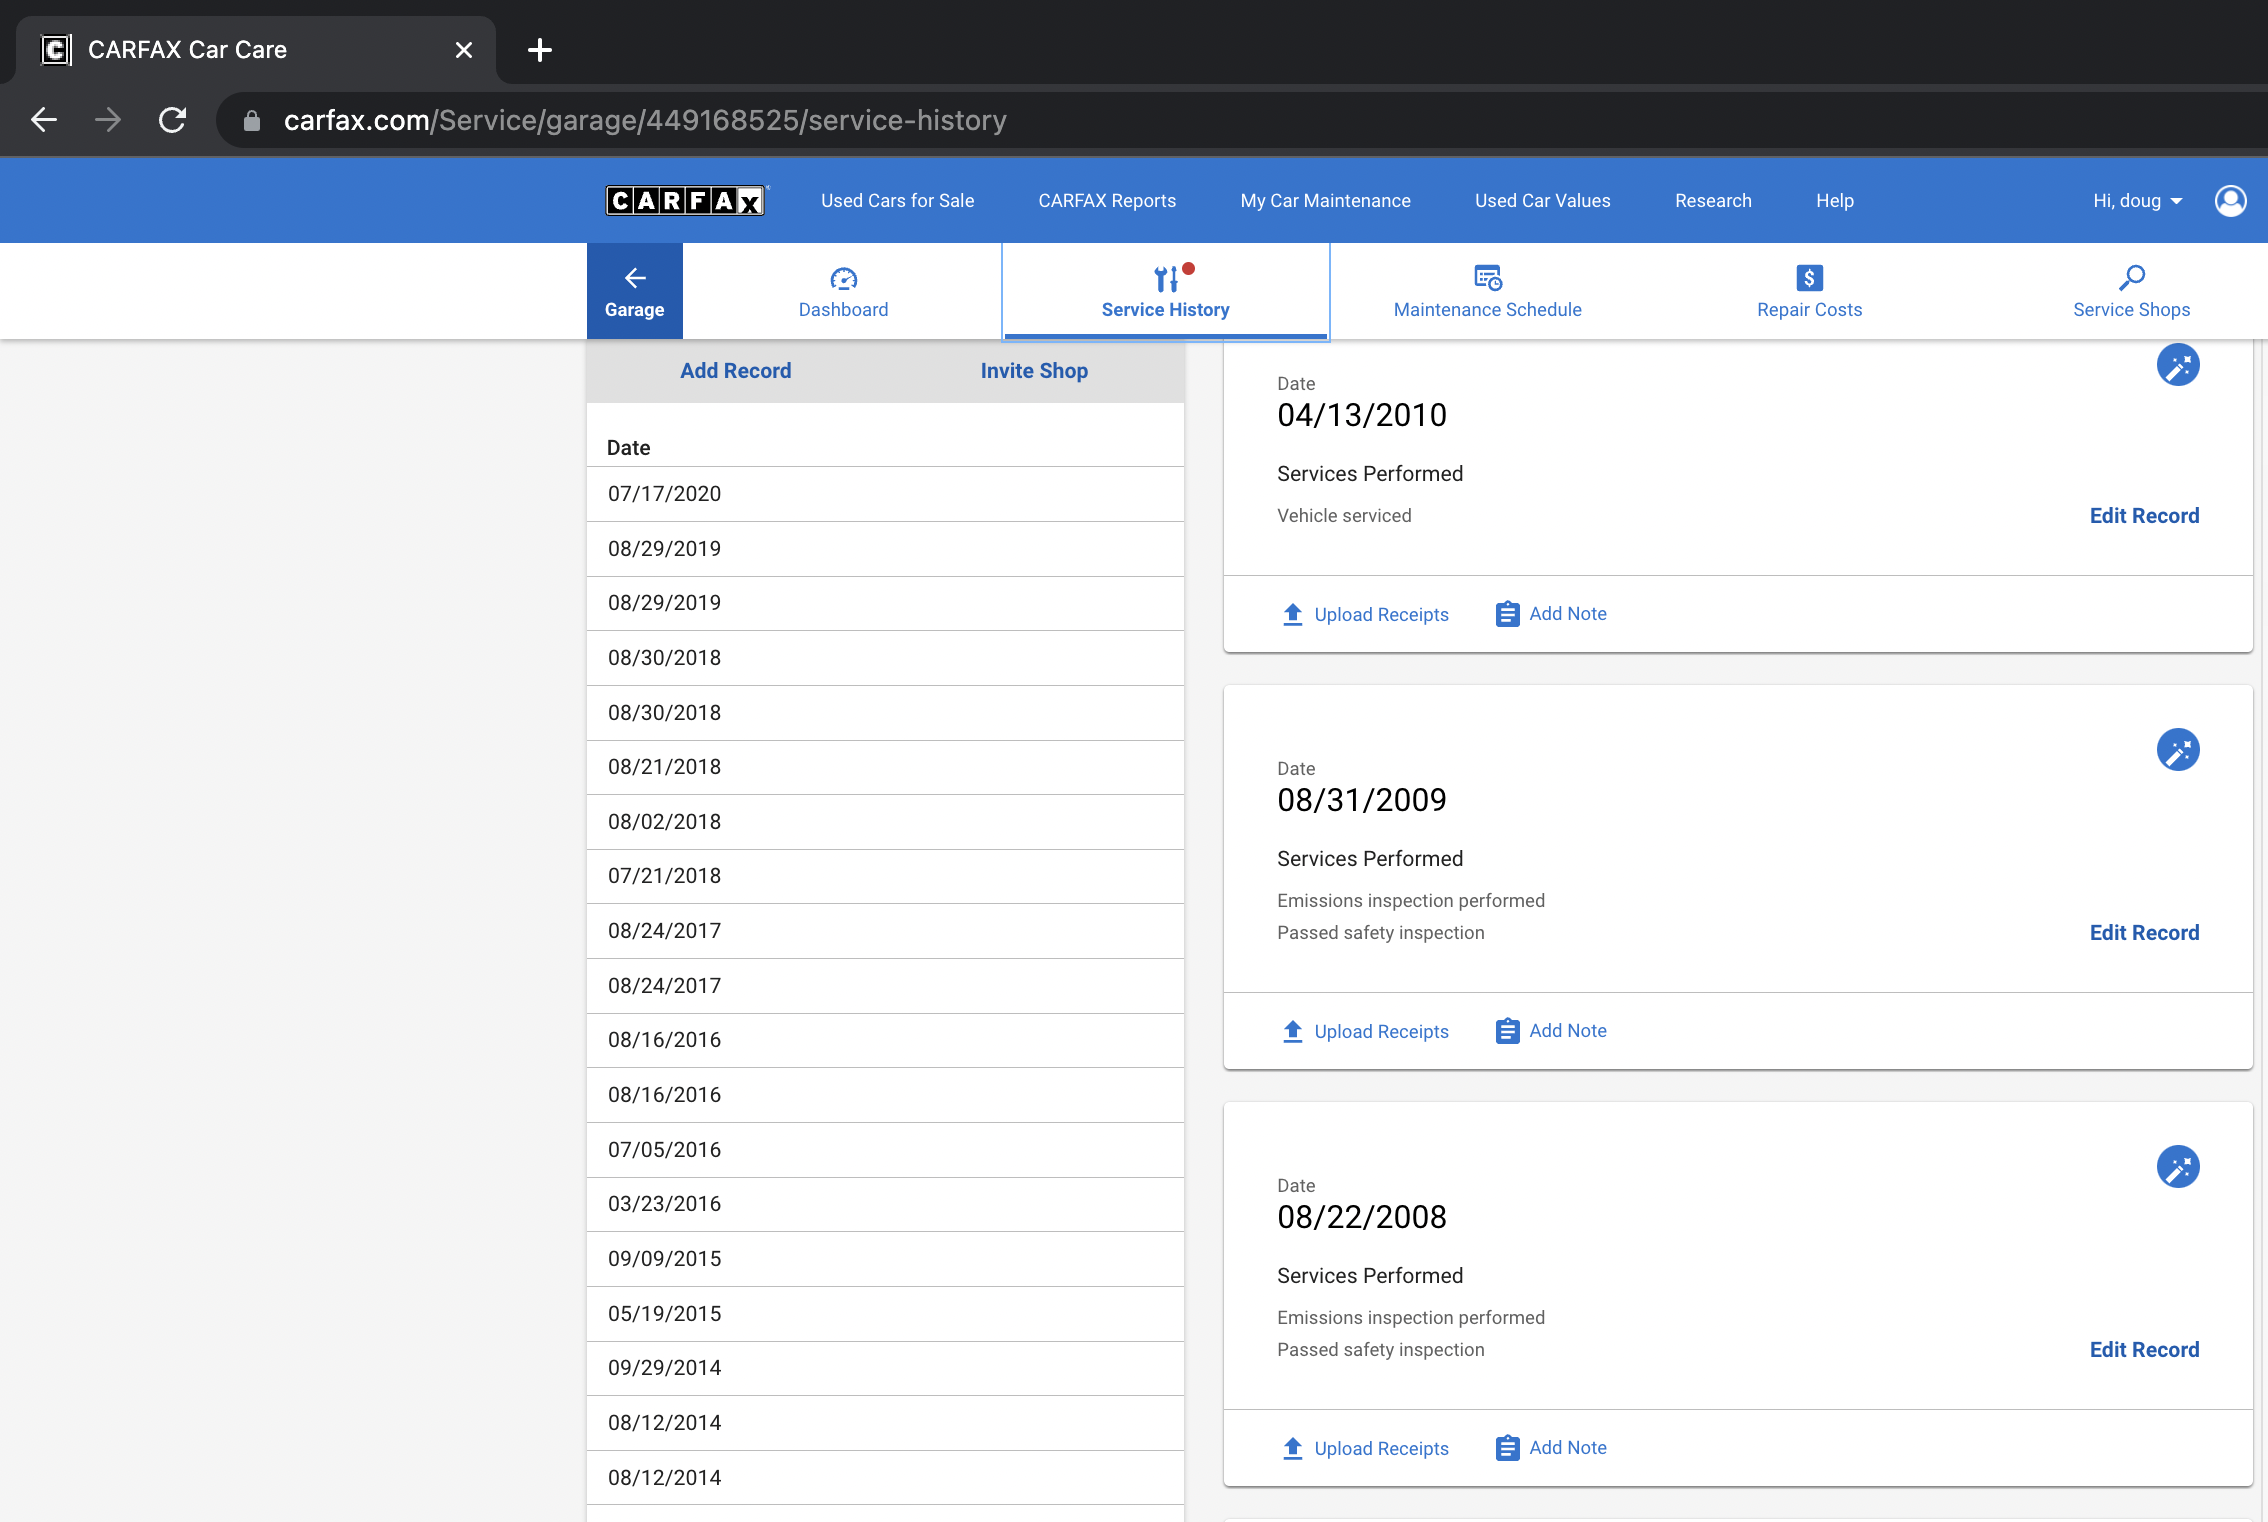Click the Service Shops magnifier icon
2268x1522 pixels.
[x=2132, y=277]
